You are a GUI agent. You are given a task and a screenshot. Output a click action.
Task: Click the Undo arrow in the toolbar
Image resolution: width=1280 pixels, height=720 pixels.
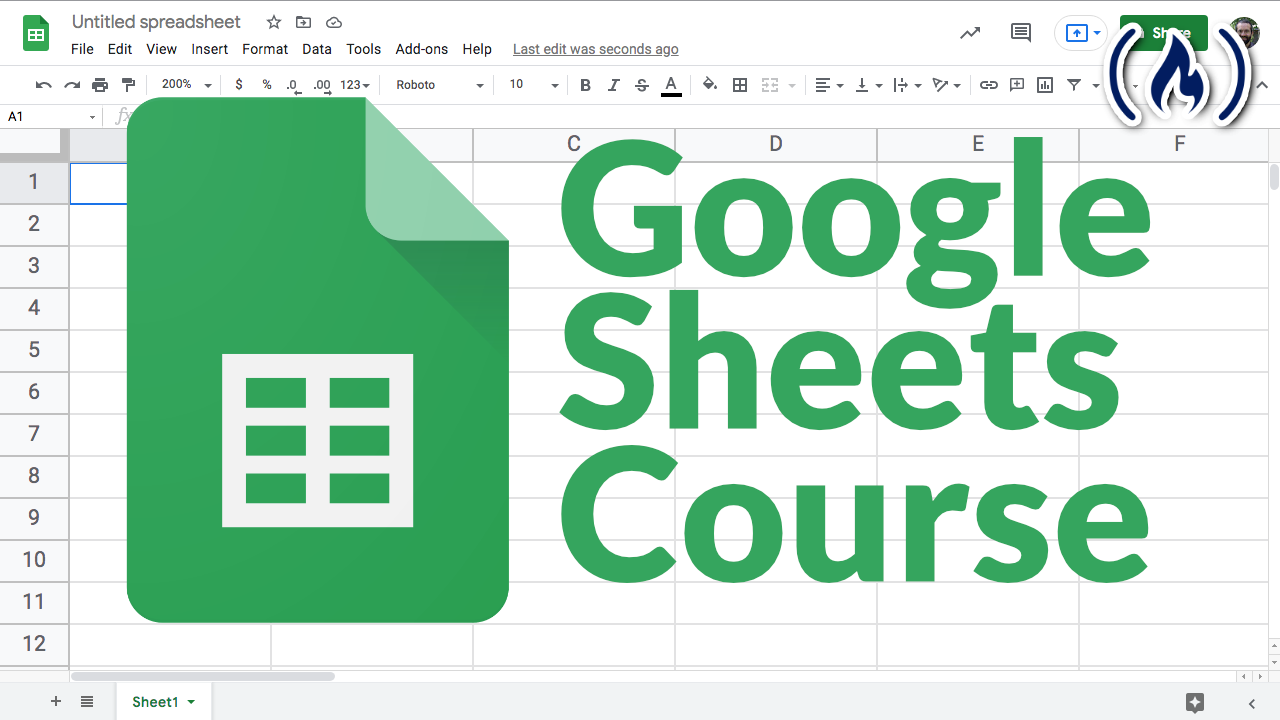coord(43,85)
